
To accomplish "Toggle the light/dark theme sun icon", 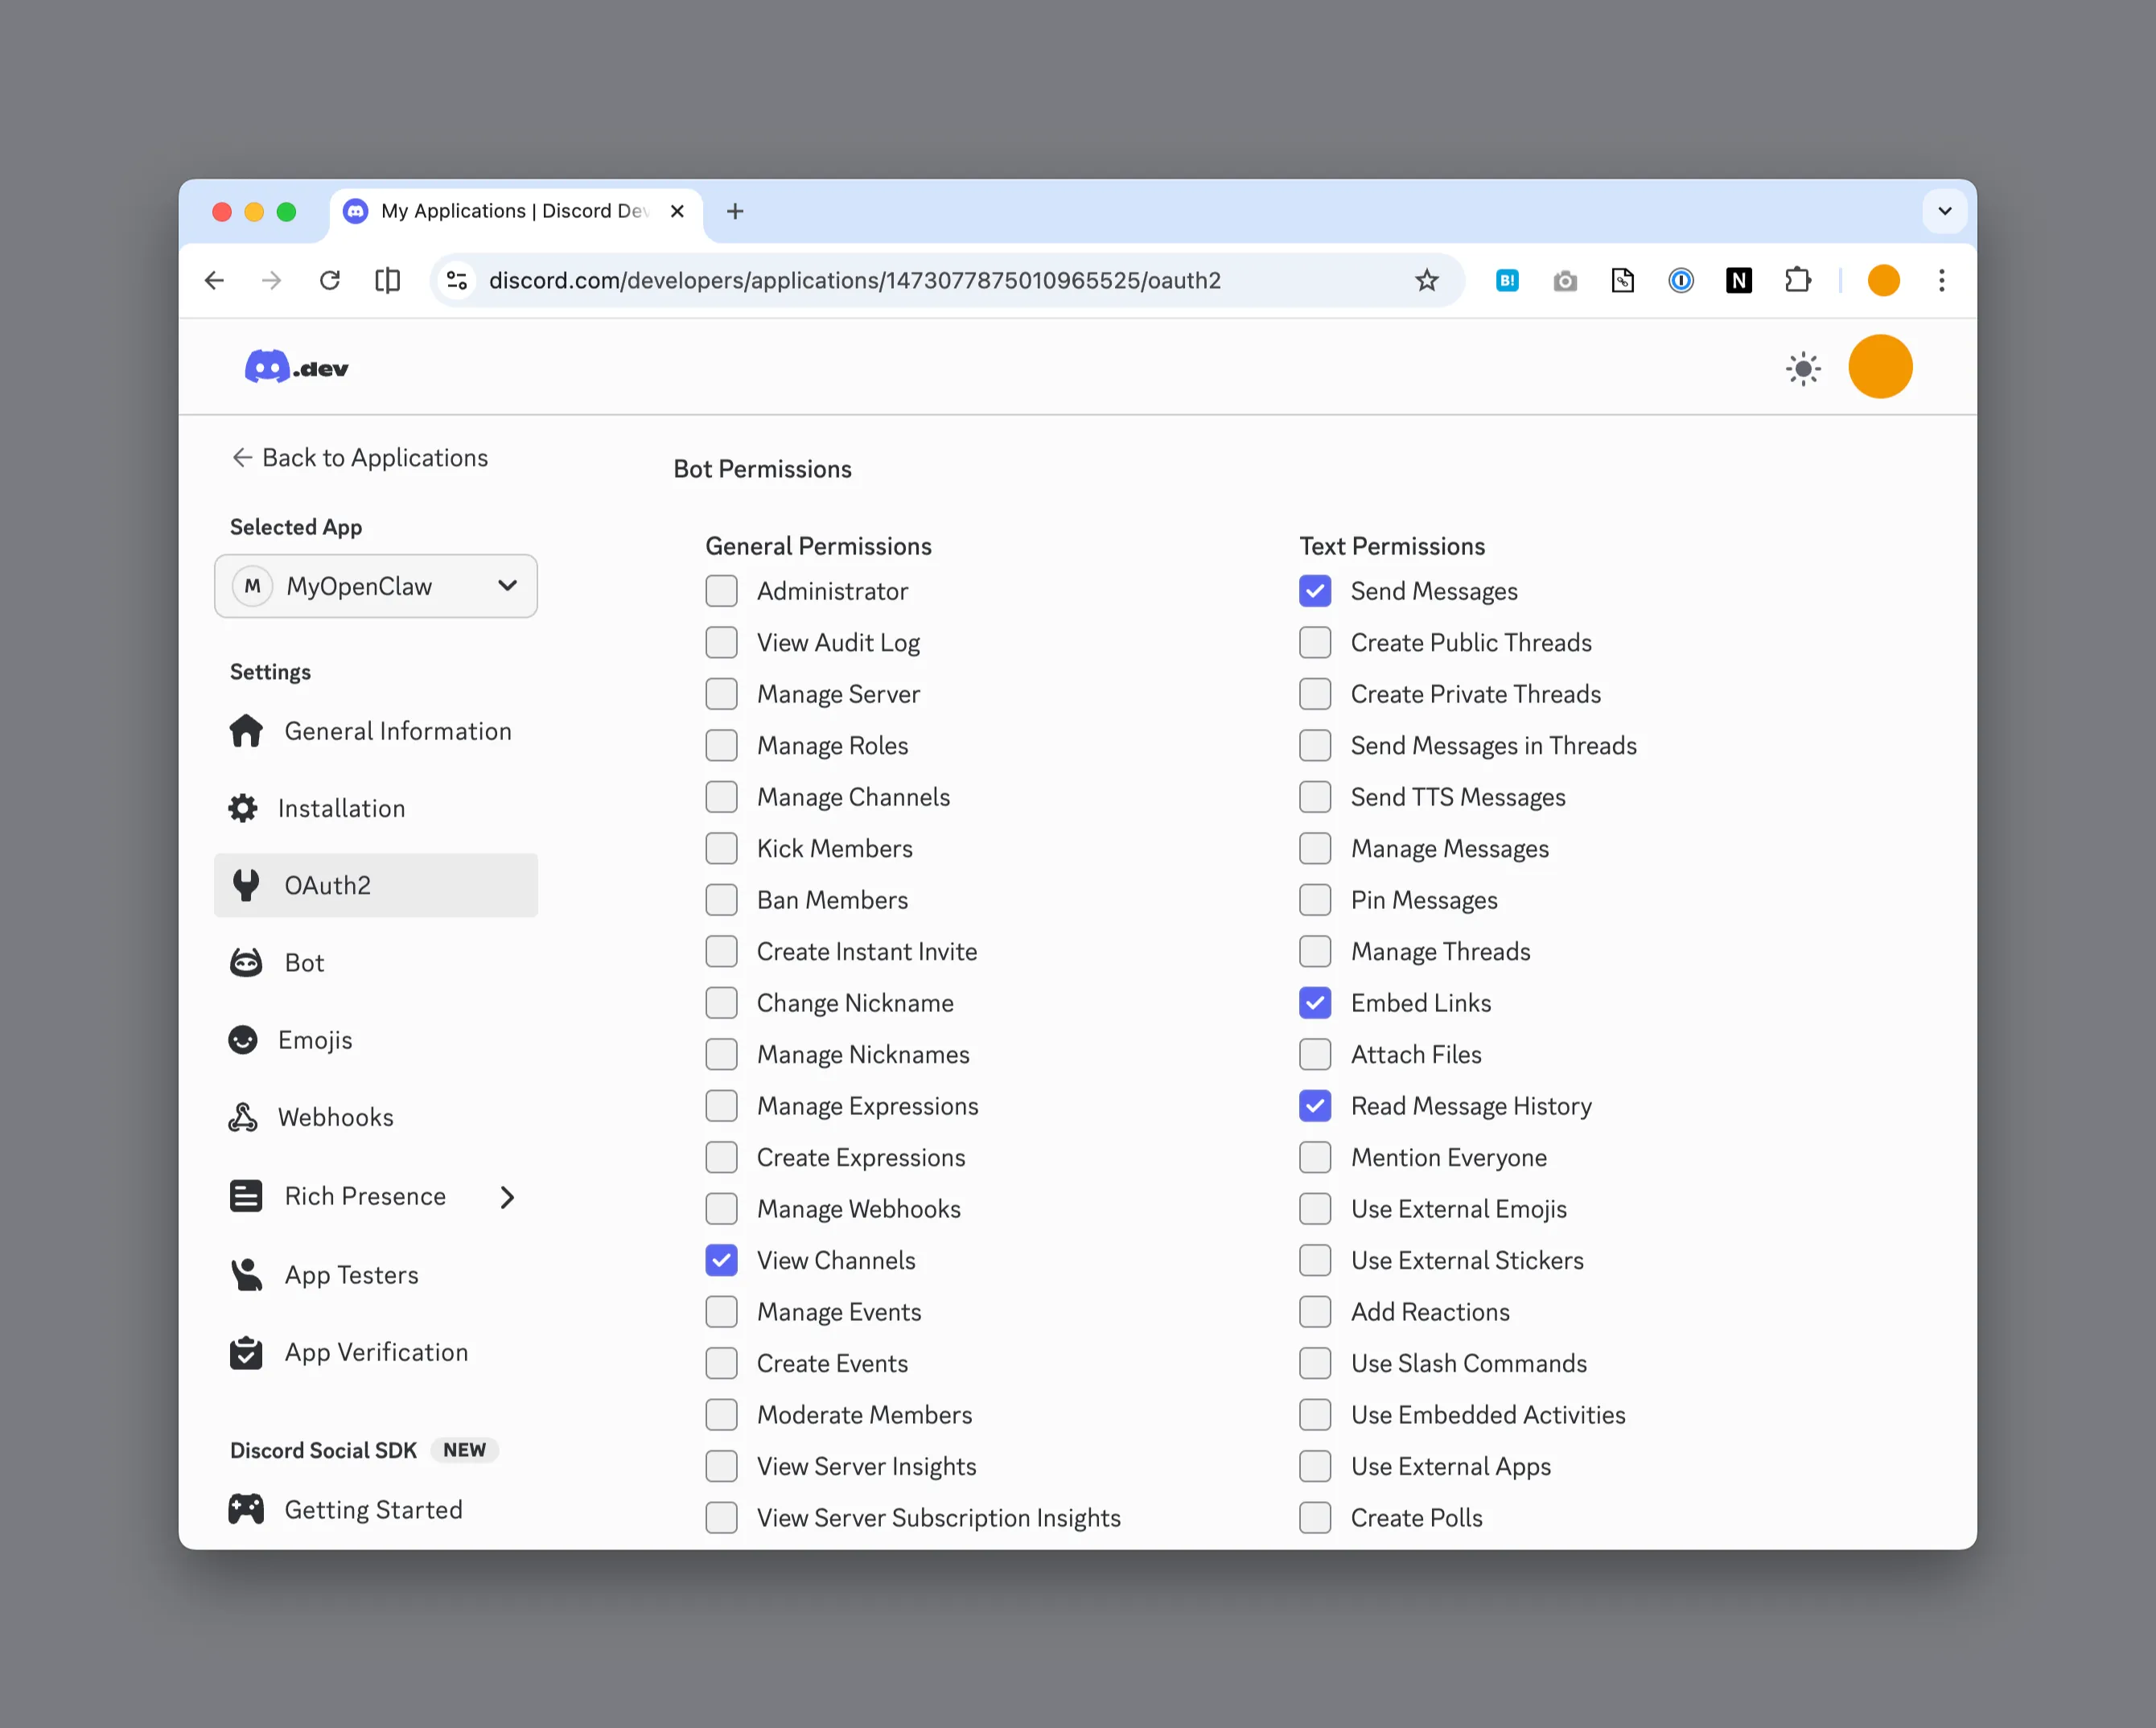I will [1803, 368].
